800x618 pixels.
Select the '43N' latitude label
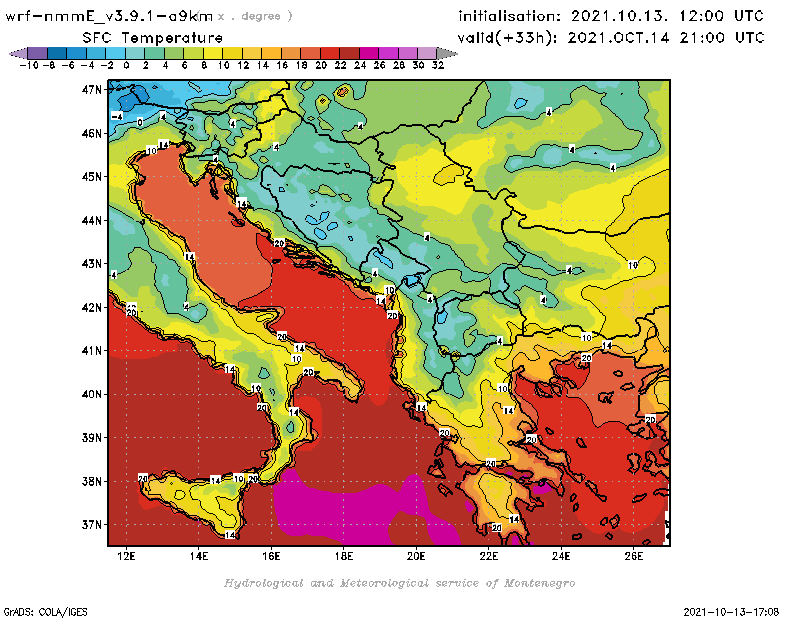(92, 264)
